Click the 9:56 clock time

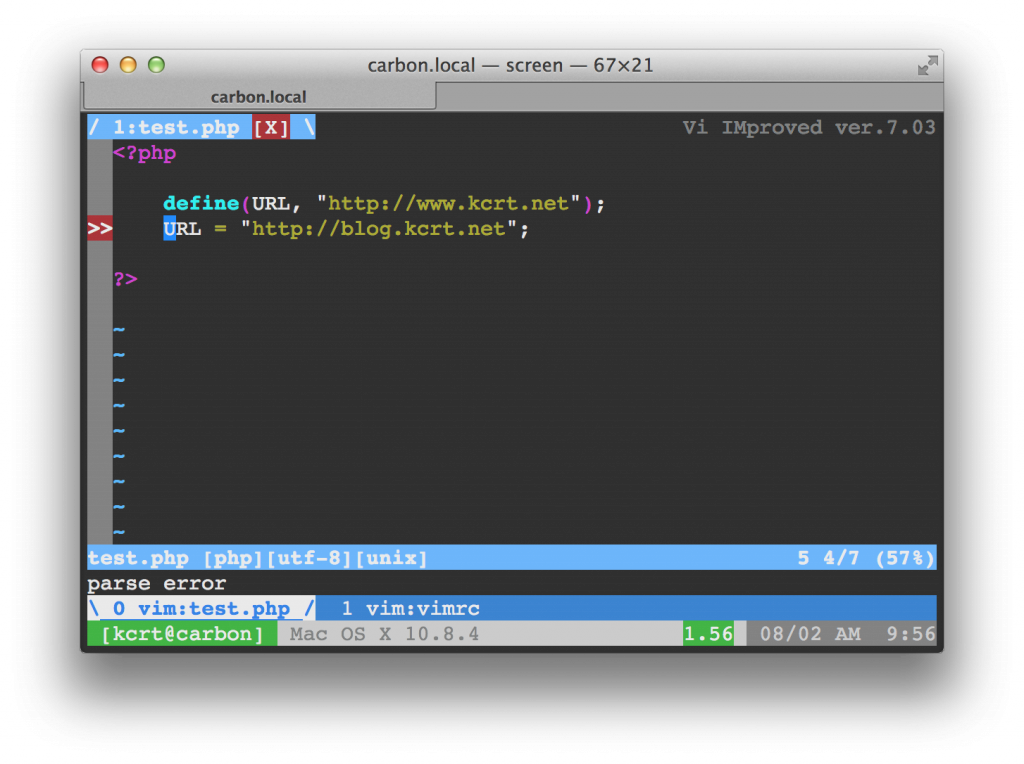(x=911, y=634)
